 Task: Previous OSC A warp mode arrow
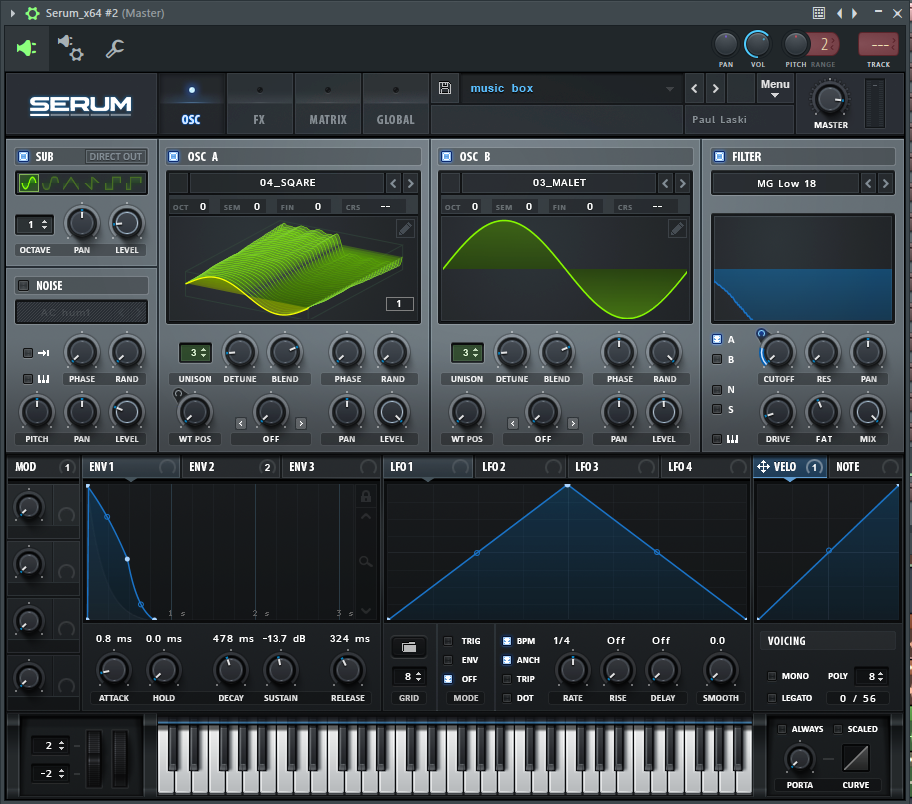241,424
